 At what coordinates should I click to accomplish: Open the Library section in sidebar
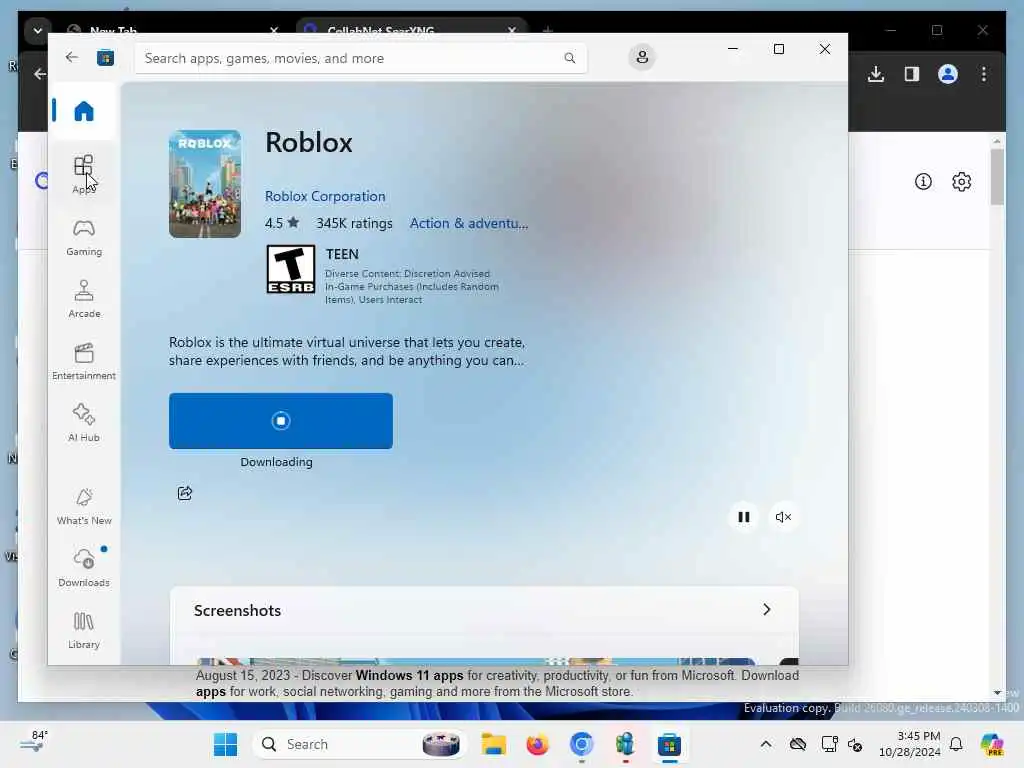[84, 630]
